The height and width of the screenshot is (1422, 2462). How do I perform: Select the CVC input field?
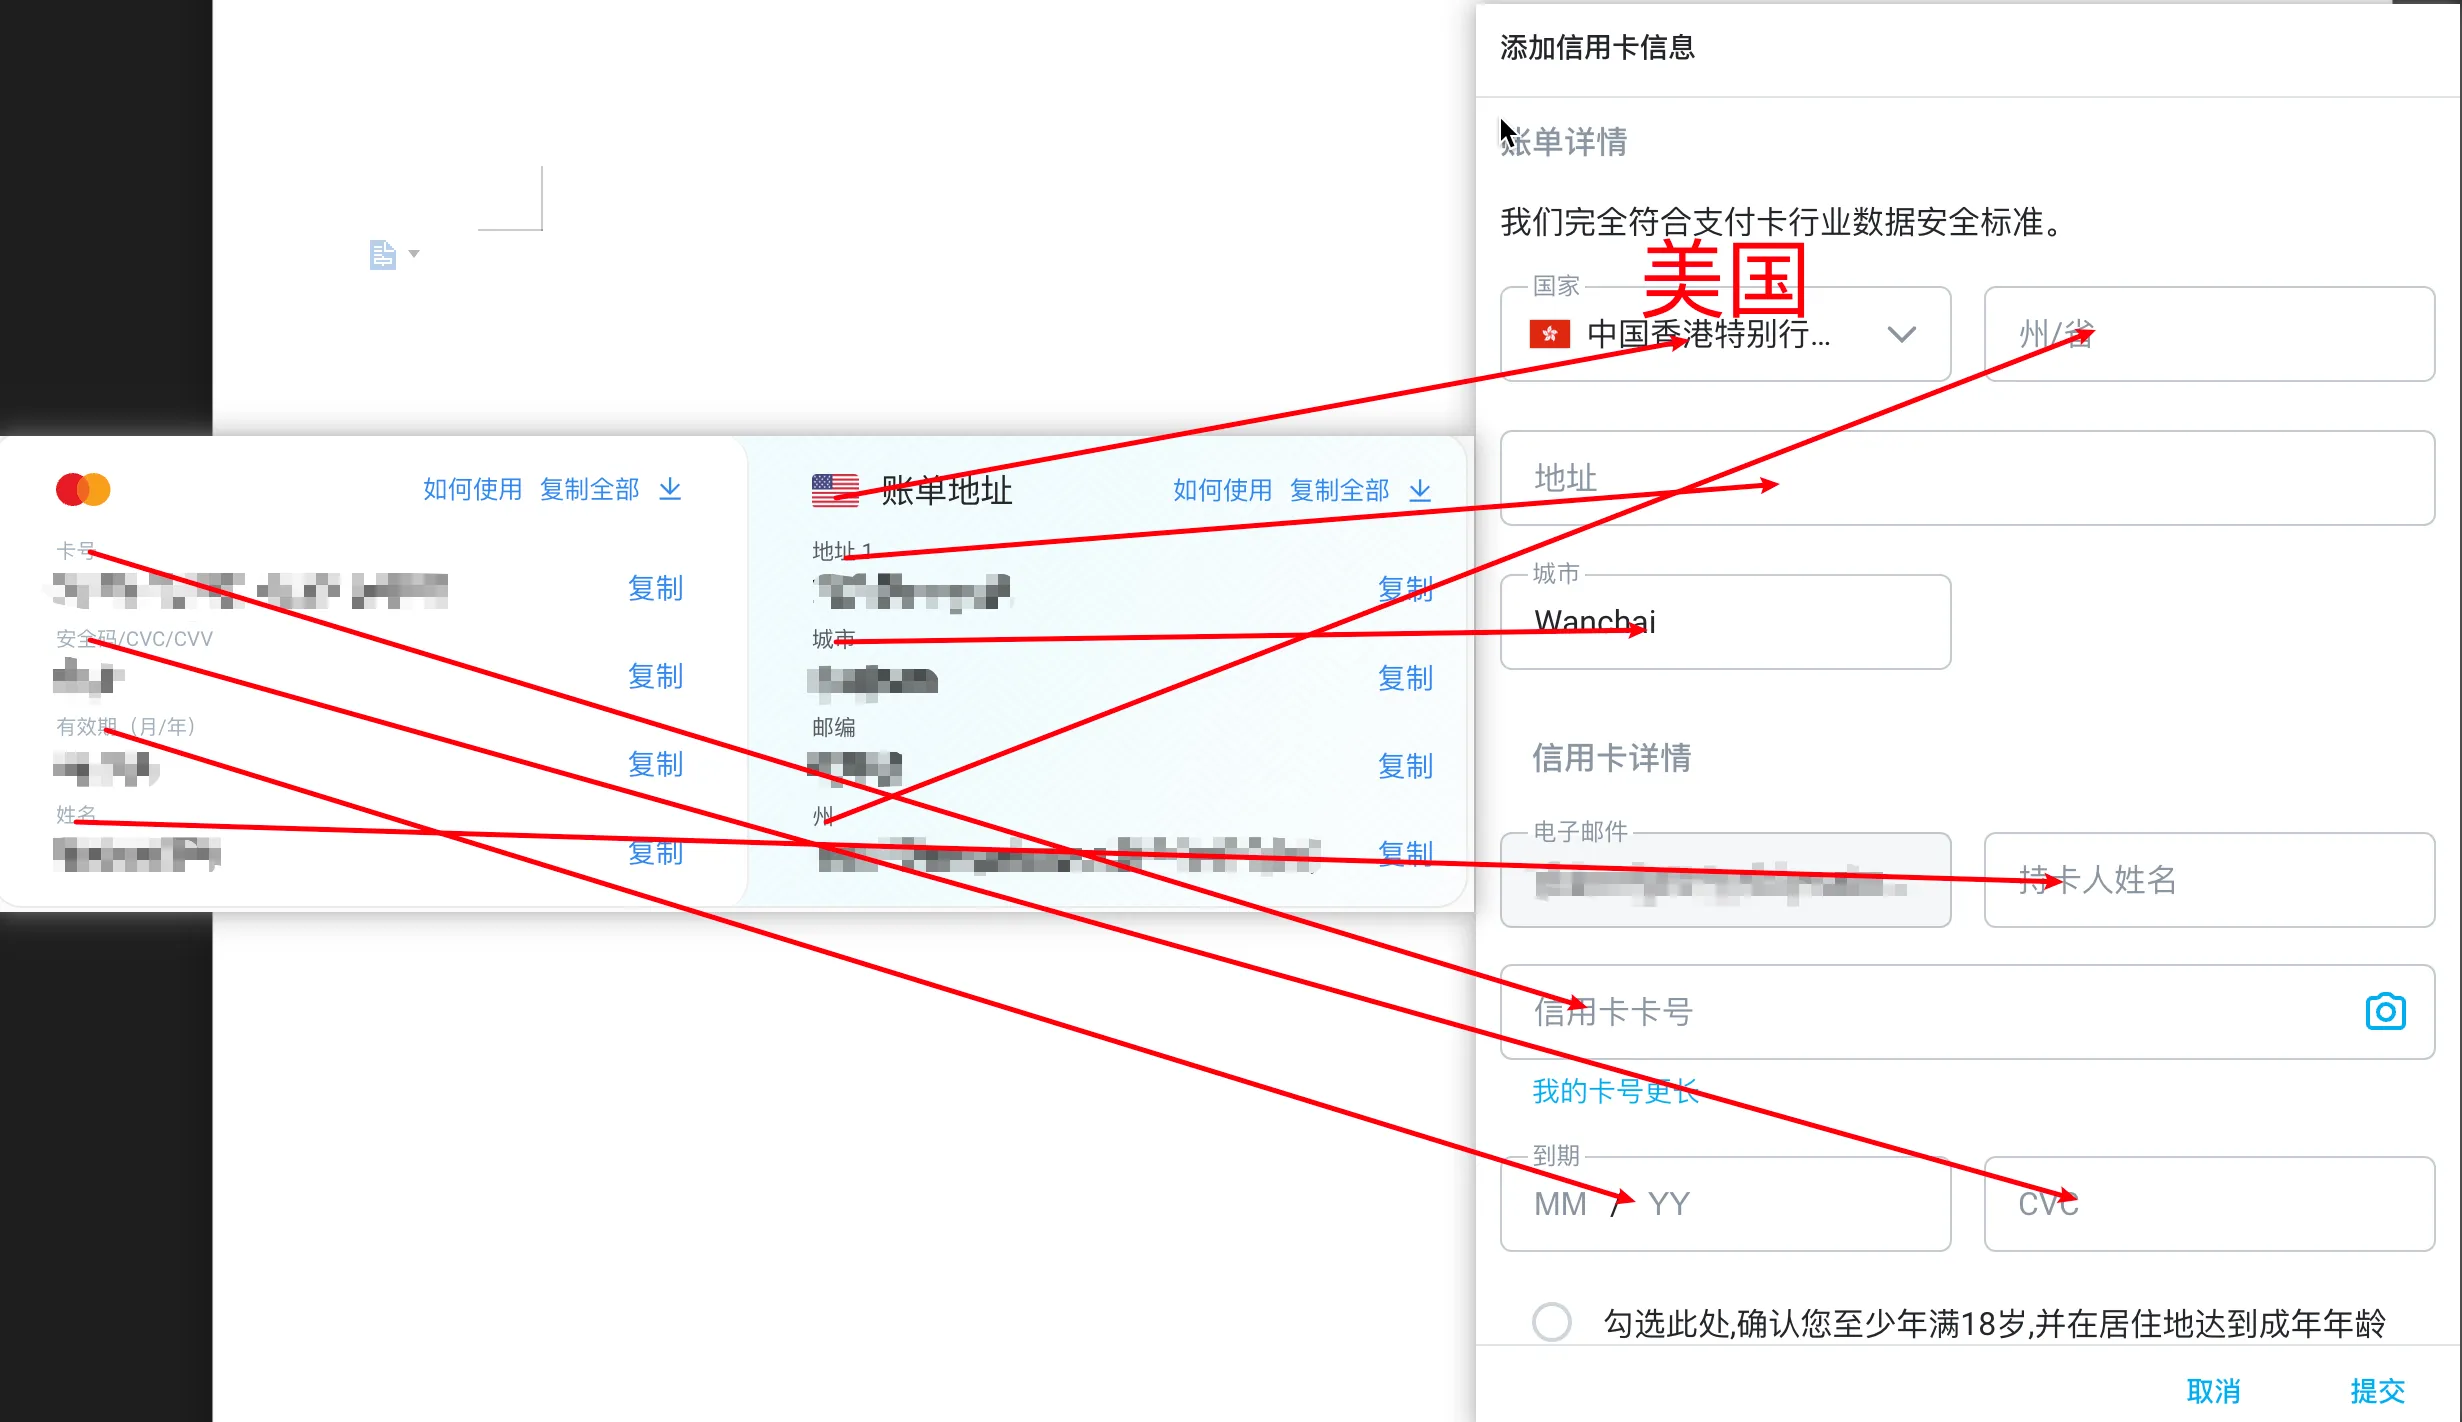pos(2208,1204)
